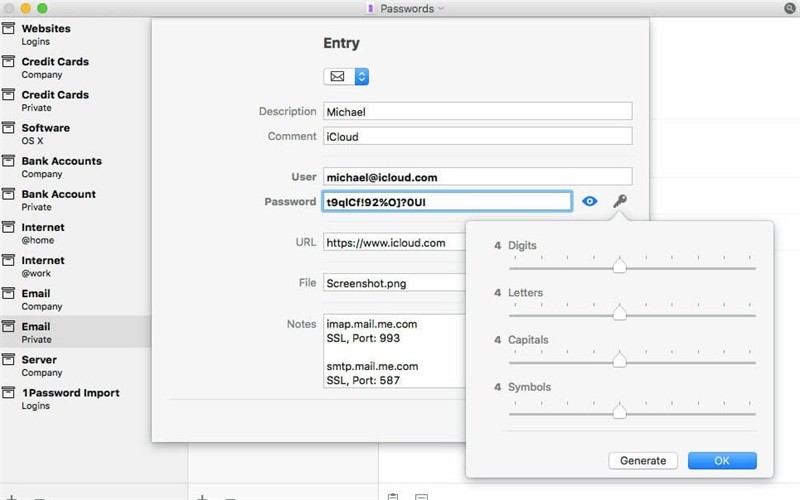Click the envelope icon in Entry

coord(337,77)
